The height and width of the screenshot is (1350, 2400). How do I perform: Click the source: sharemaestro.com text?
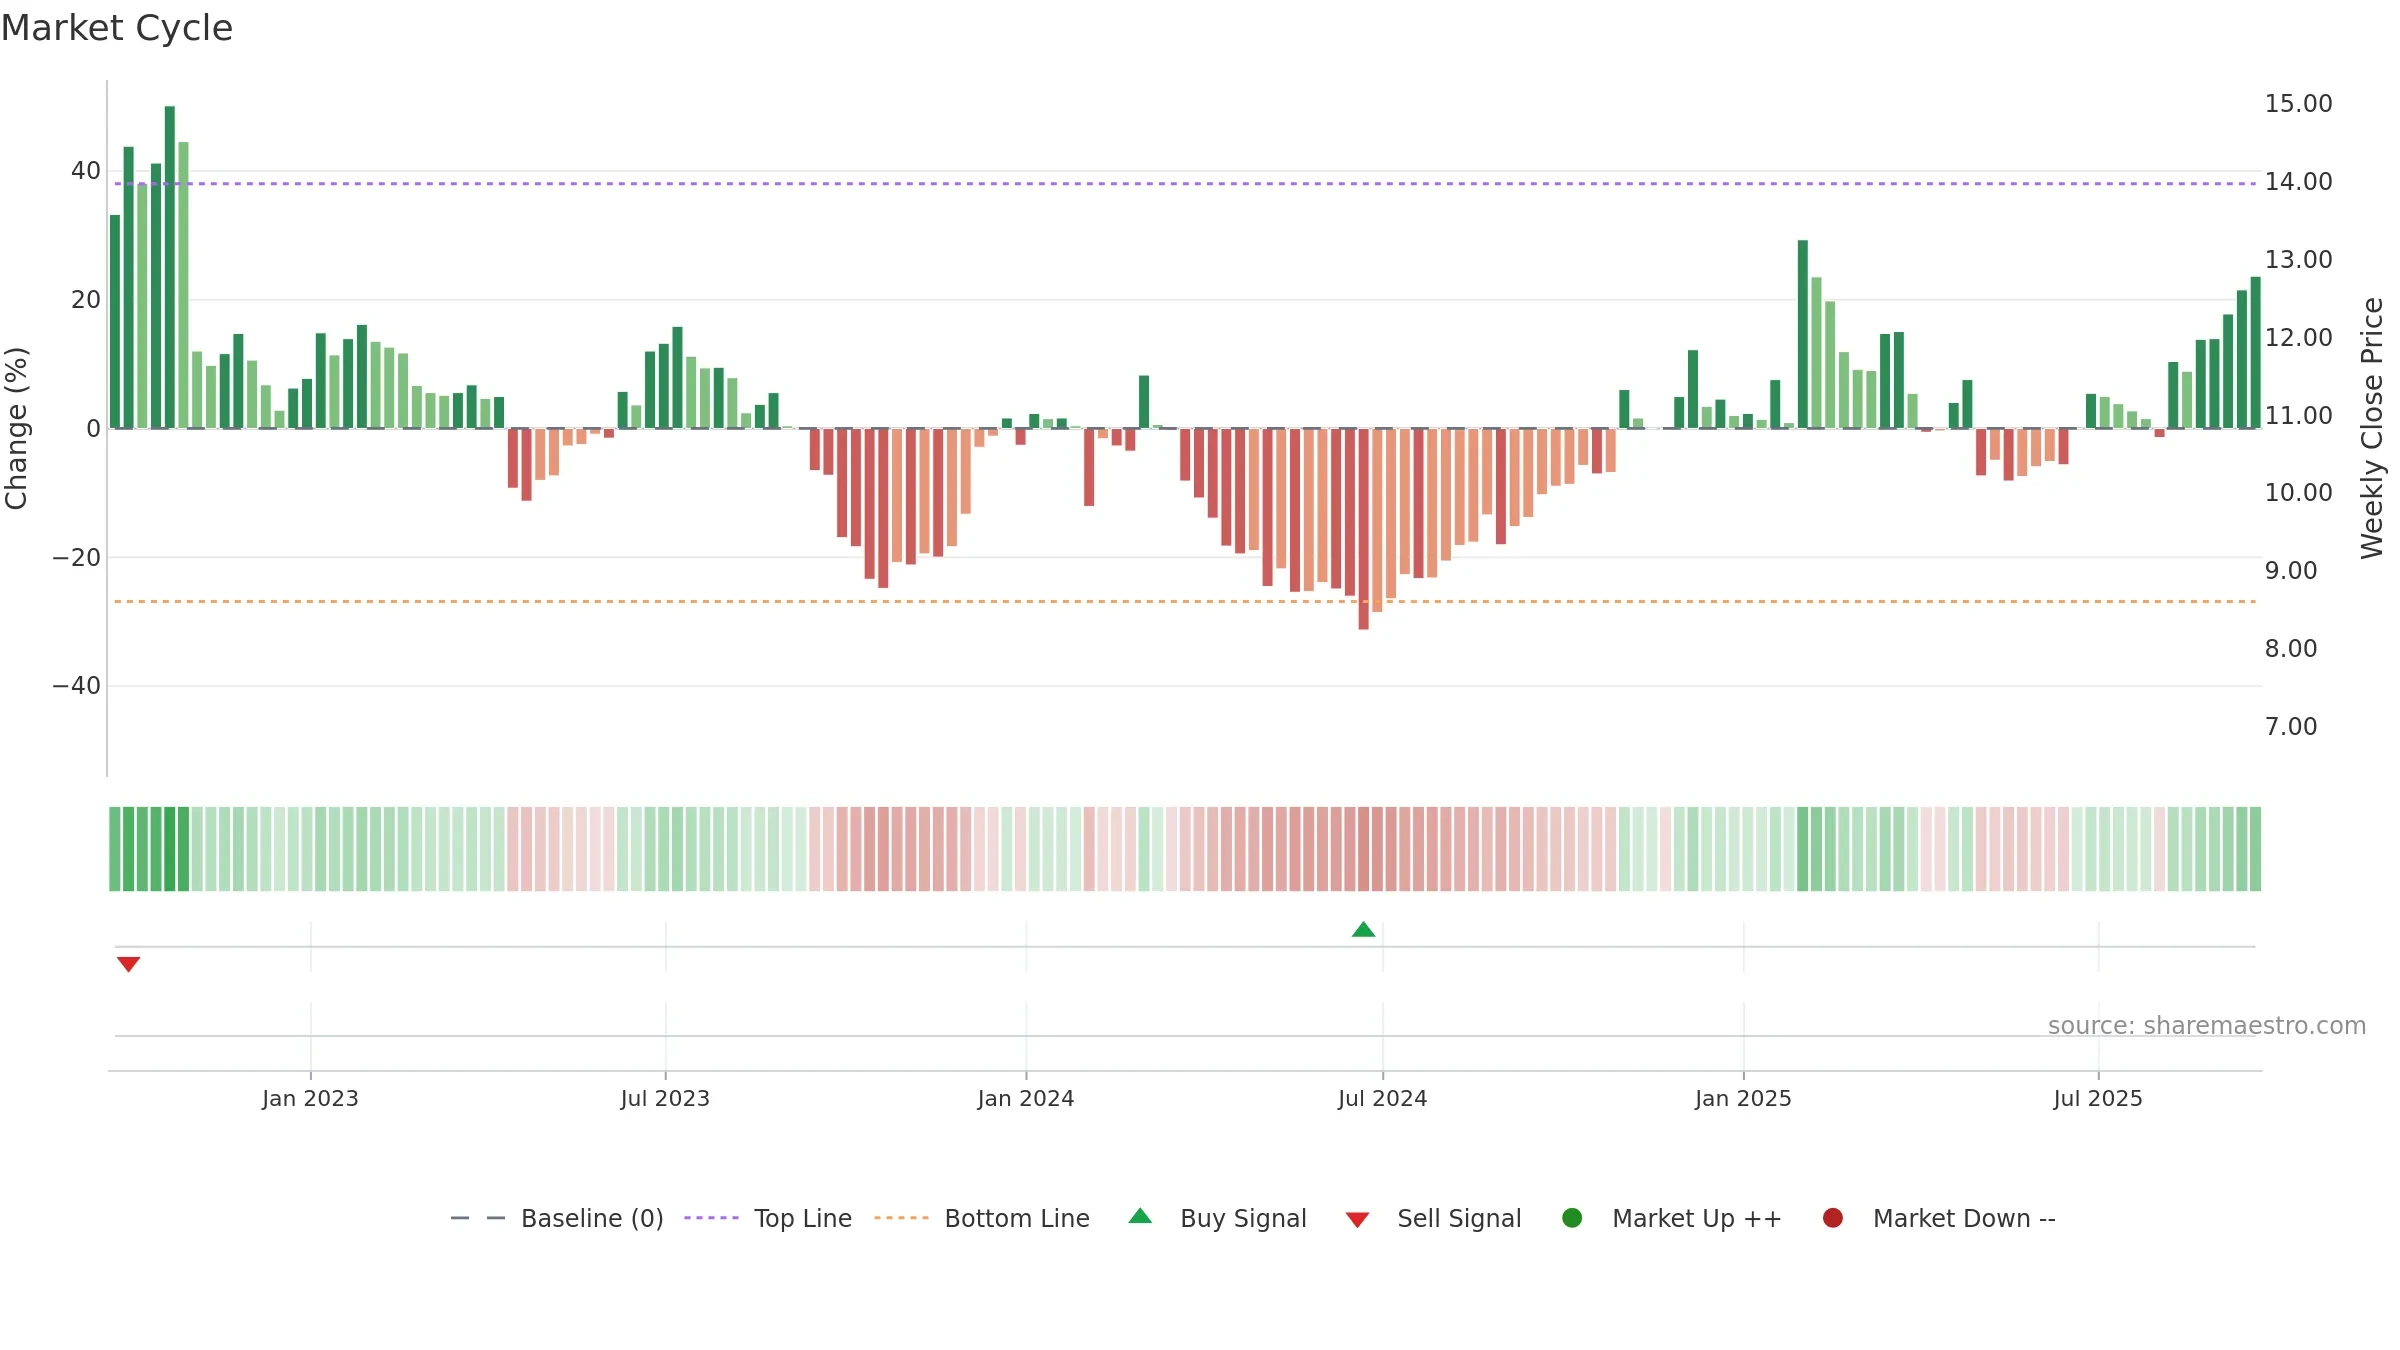(x=2207, y=1025)
